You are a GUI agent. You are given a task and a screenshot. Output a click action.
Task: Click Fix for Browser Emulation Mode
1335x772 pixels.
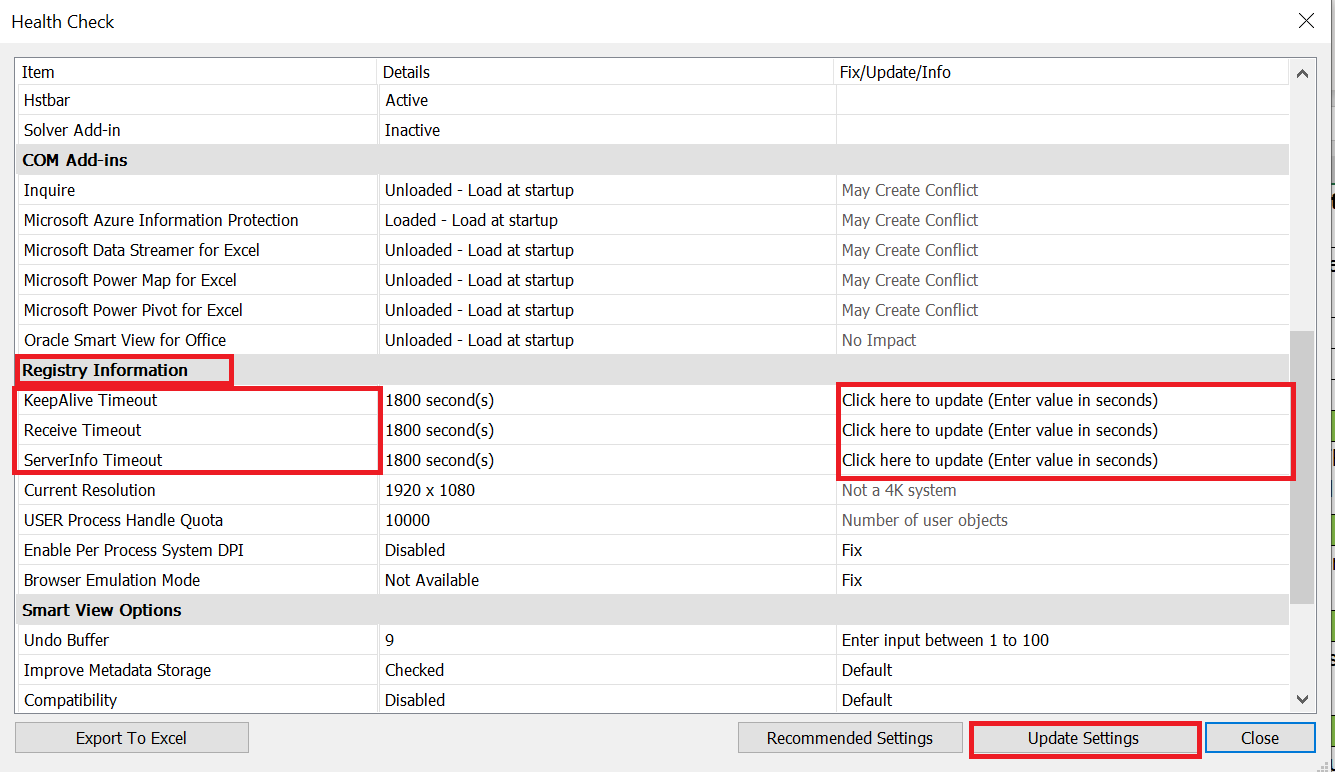click(x=852, y=580)
